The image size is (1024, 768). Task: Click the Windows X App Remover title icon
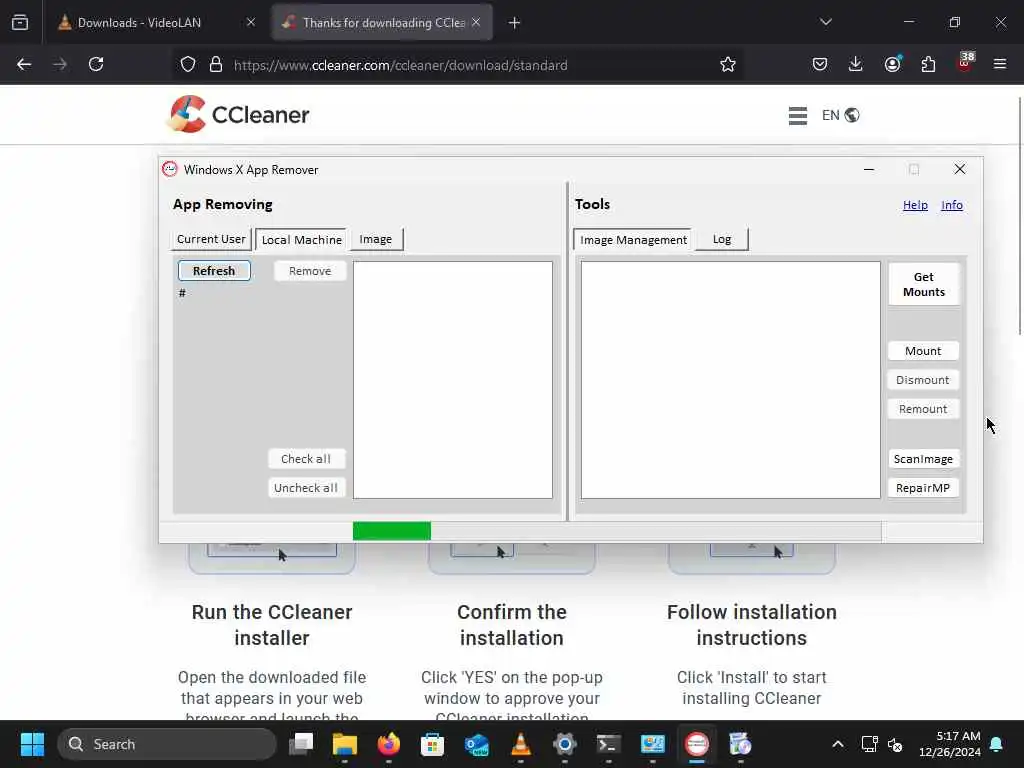coord(170,169)
